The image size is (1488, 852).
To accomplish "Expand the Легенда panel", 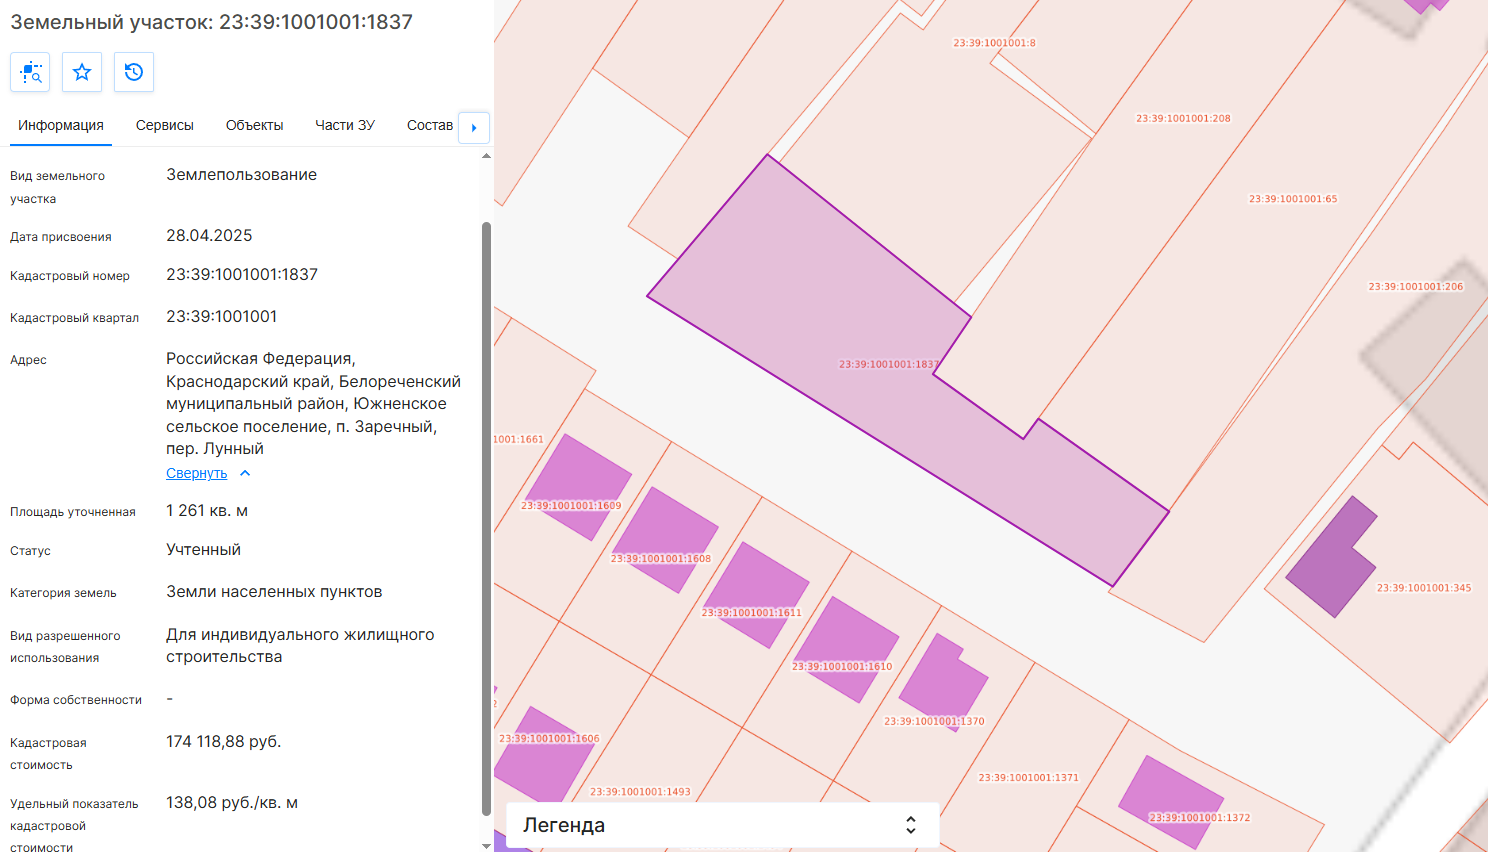I will click(x=722, y=825).
